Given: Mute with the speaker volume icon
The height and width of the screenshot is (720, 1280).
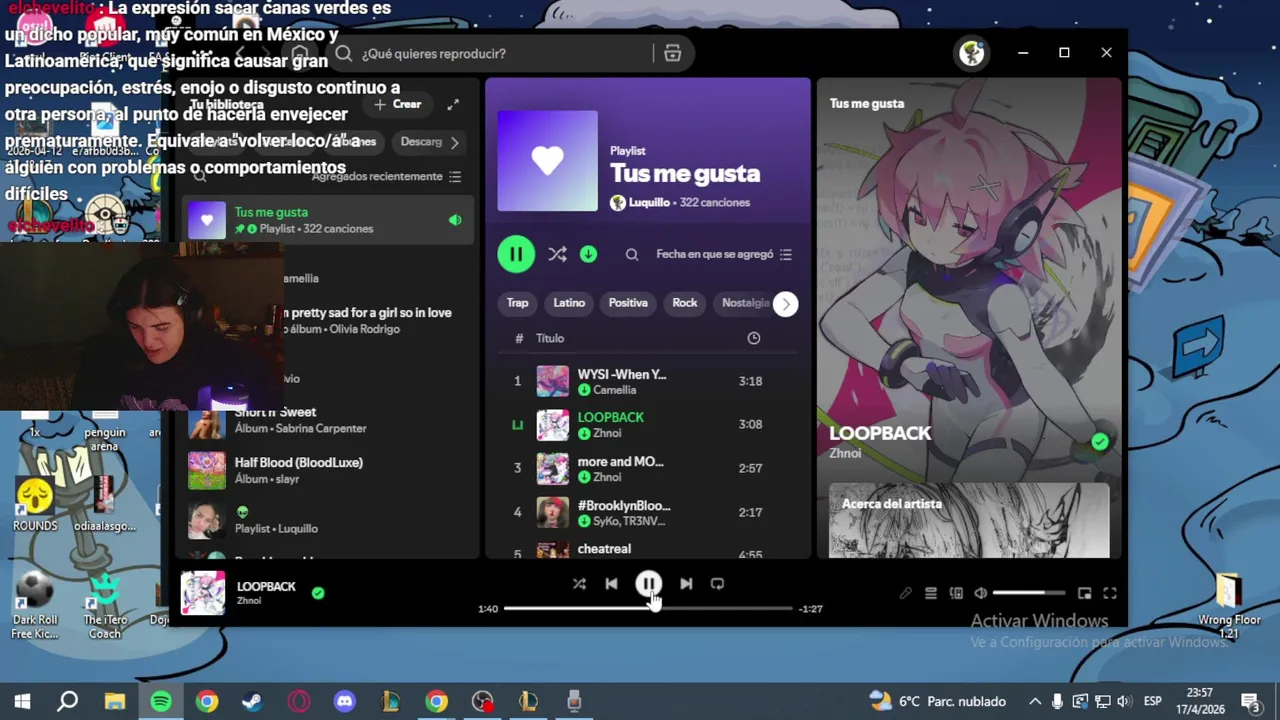Looking at the screenshot, I should (x=981, y=593).
